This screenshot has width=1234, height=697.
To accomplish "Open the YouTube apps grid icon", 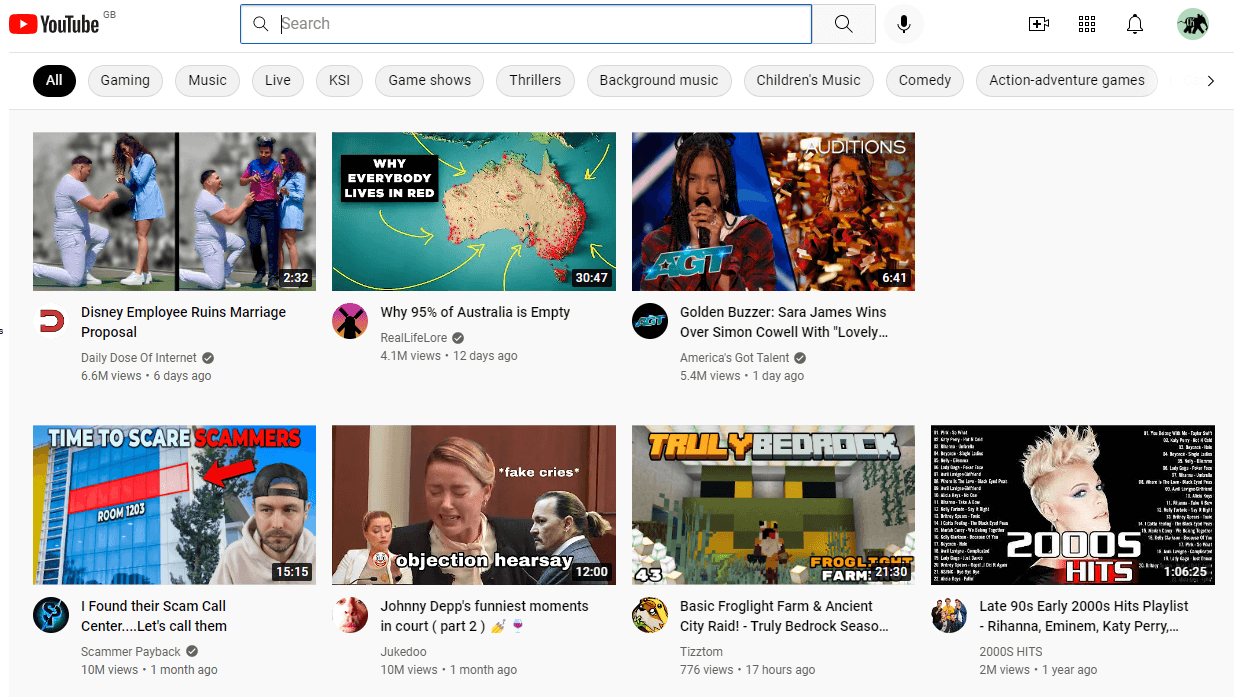I will click(1087, 24).
